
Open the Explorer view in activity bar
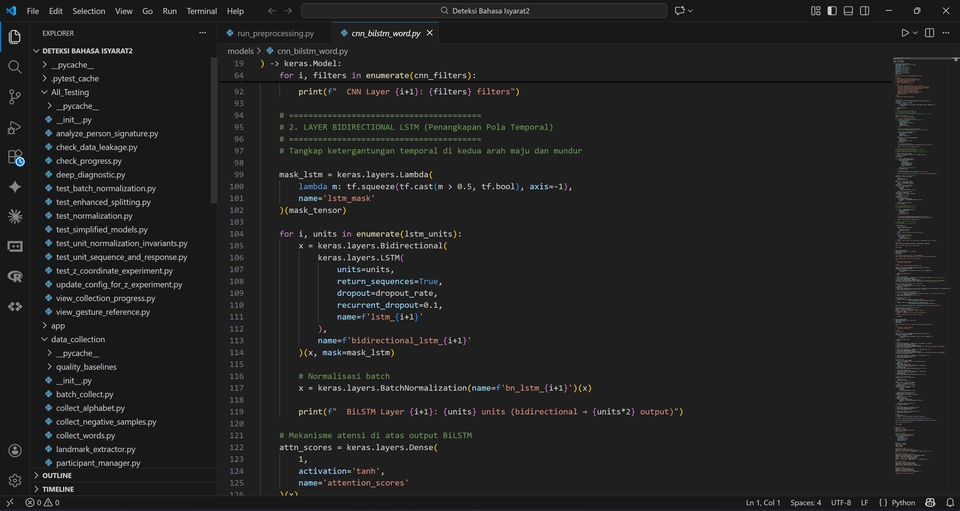tap(15, 37)
